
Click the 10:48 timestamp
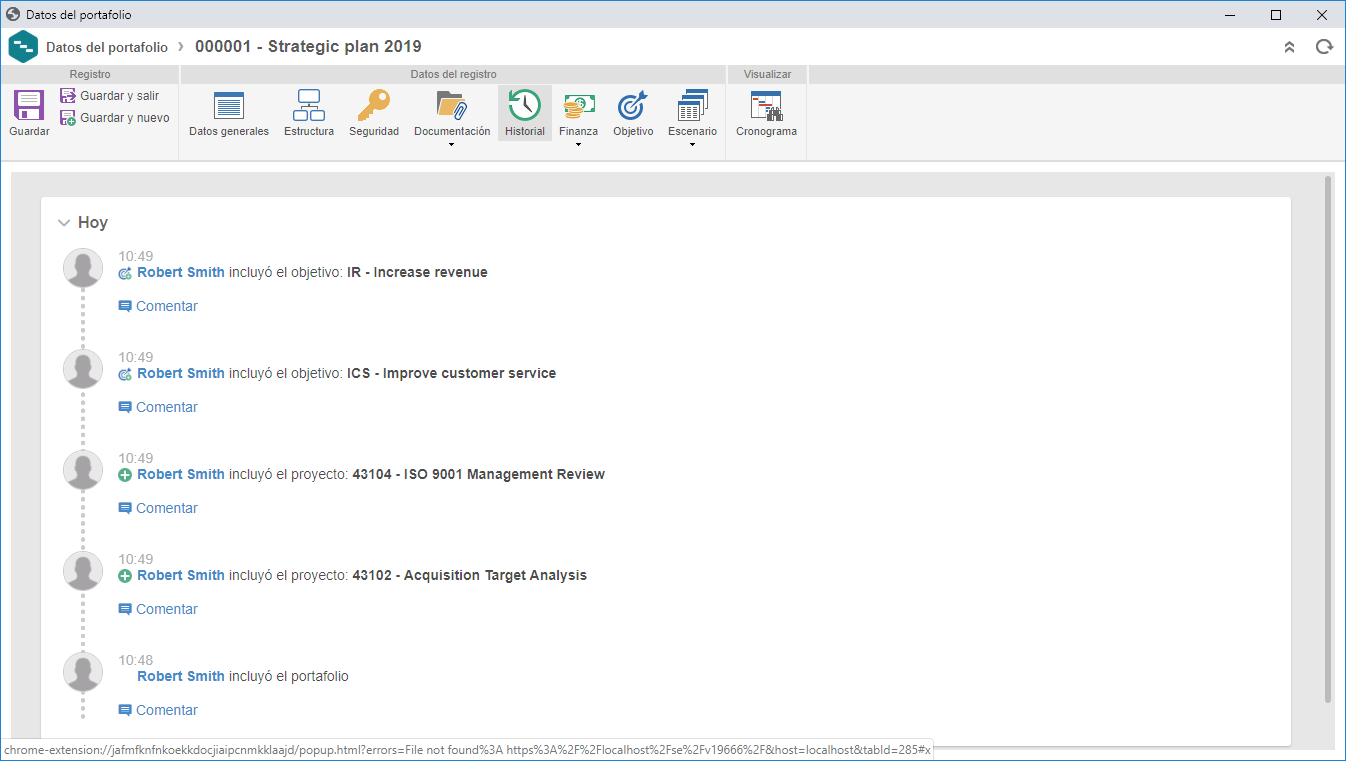click(136, 660)
